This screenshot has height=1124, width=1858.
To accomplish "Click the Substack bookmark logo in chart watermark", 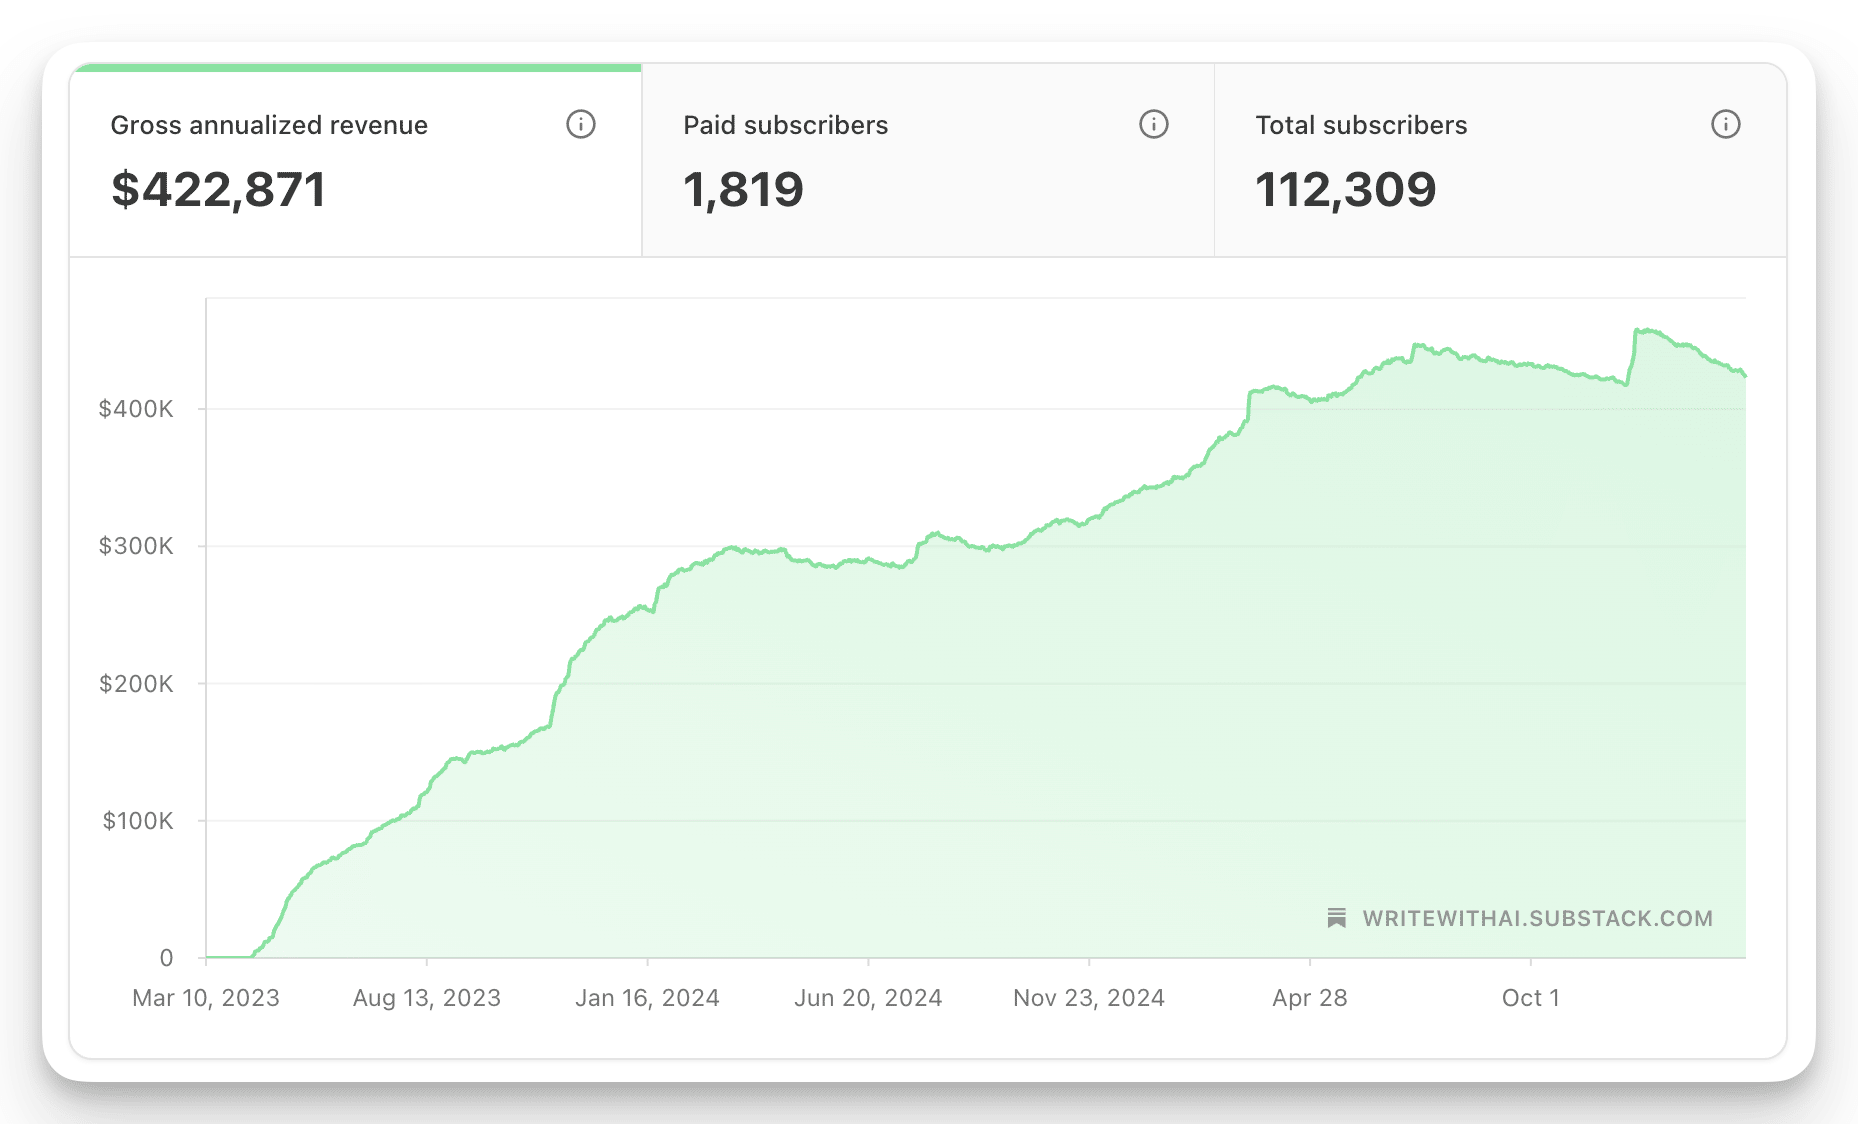I will pyautogui.click(x=1336, y=918).
